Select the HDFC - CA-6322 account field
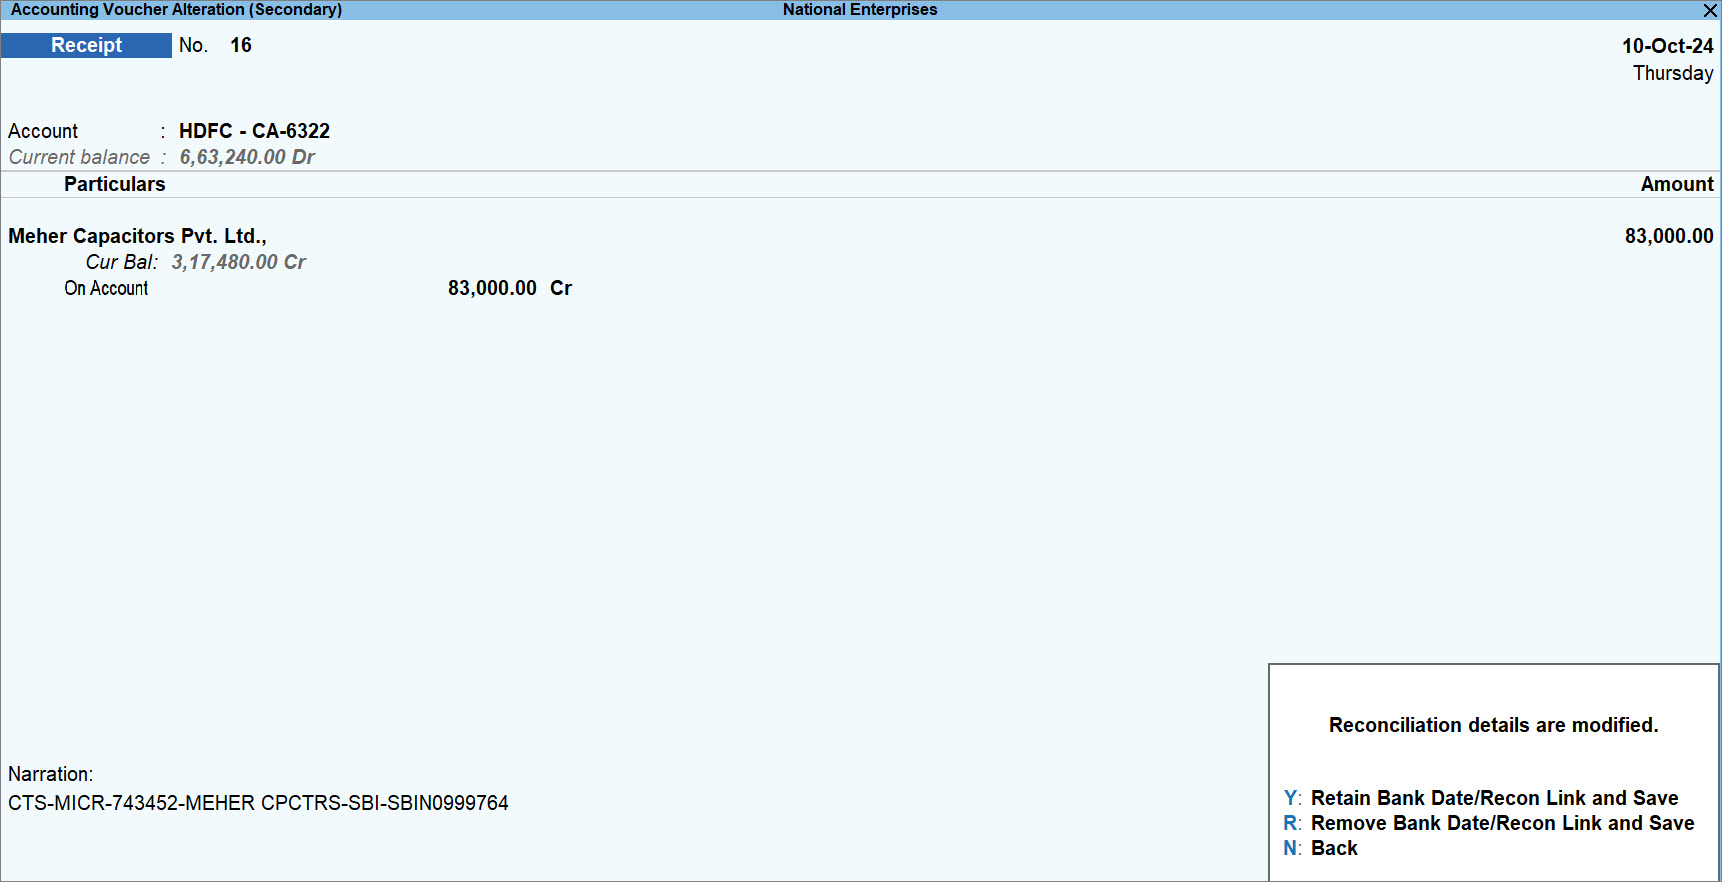1722x882 pixels. pyautogui.click(x=254, y=131)
